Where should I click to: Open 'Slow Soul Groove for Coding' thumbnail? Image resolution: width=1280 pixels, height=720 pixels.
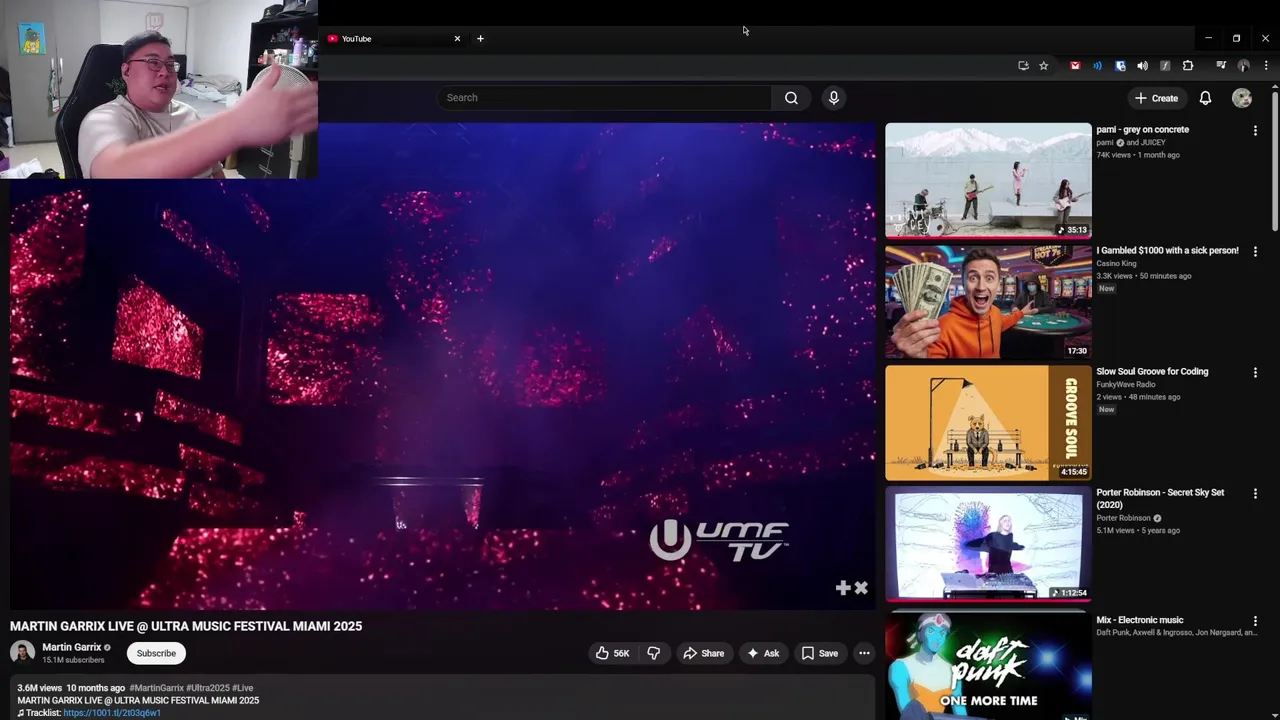coord(988,422)
